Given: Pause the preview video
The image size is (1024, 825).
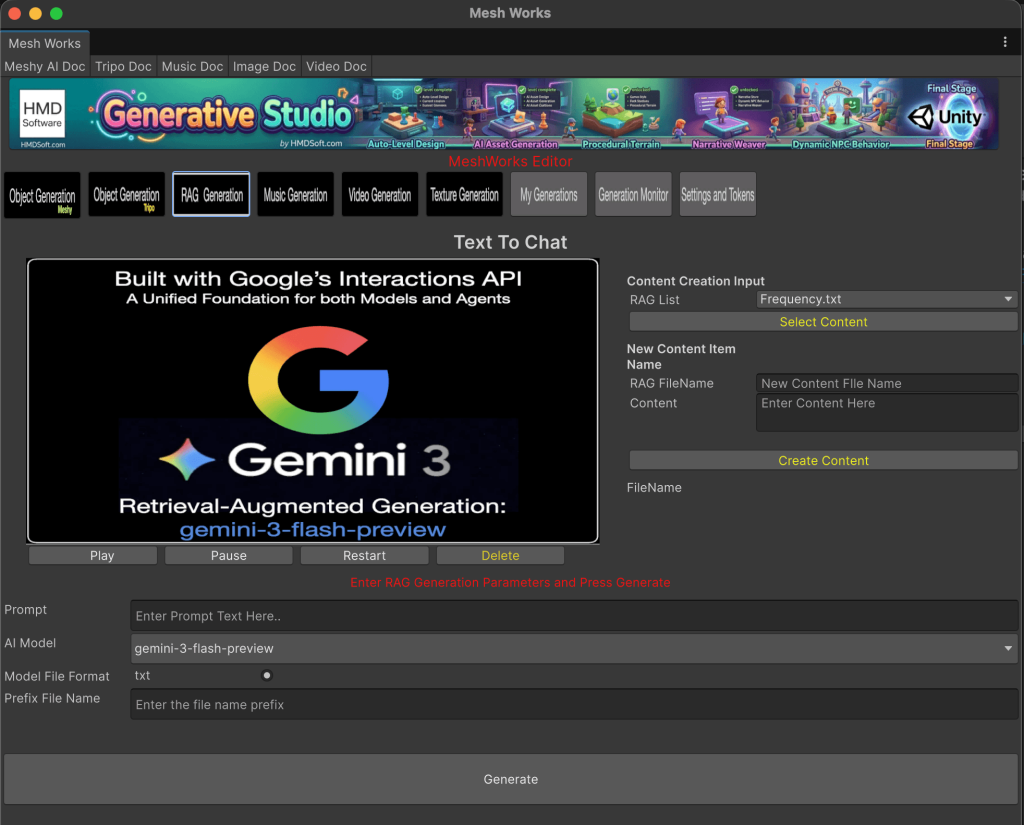Looking at the screenshot, I should (x=229, y=555).
